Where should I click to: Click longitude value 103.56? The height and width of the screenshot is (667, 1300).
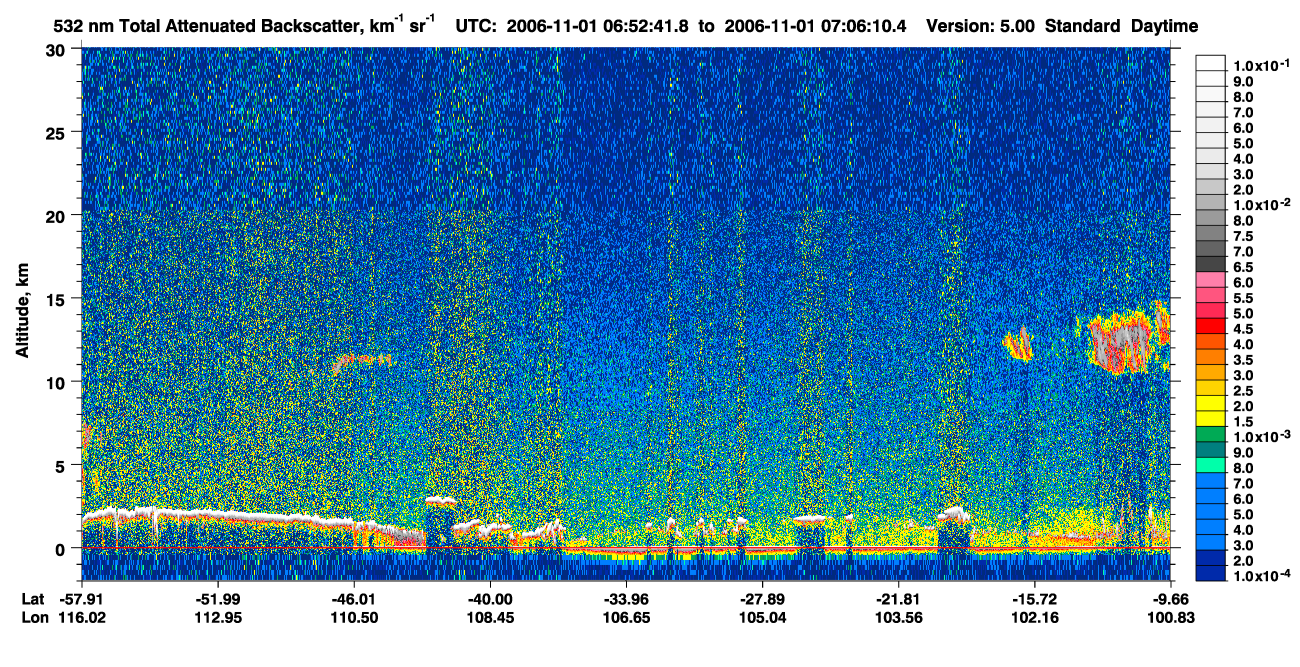pos(898,617)
